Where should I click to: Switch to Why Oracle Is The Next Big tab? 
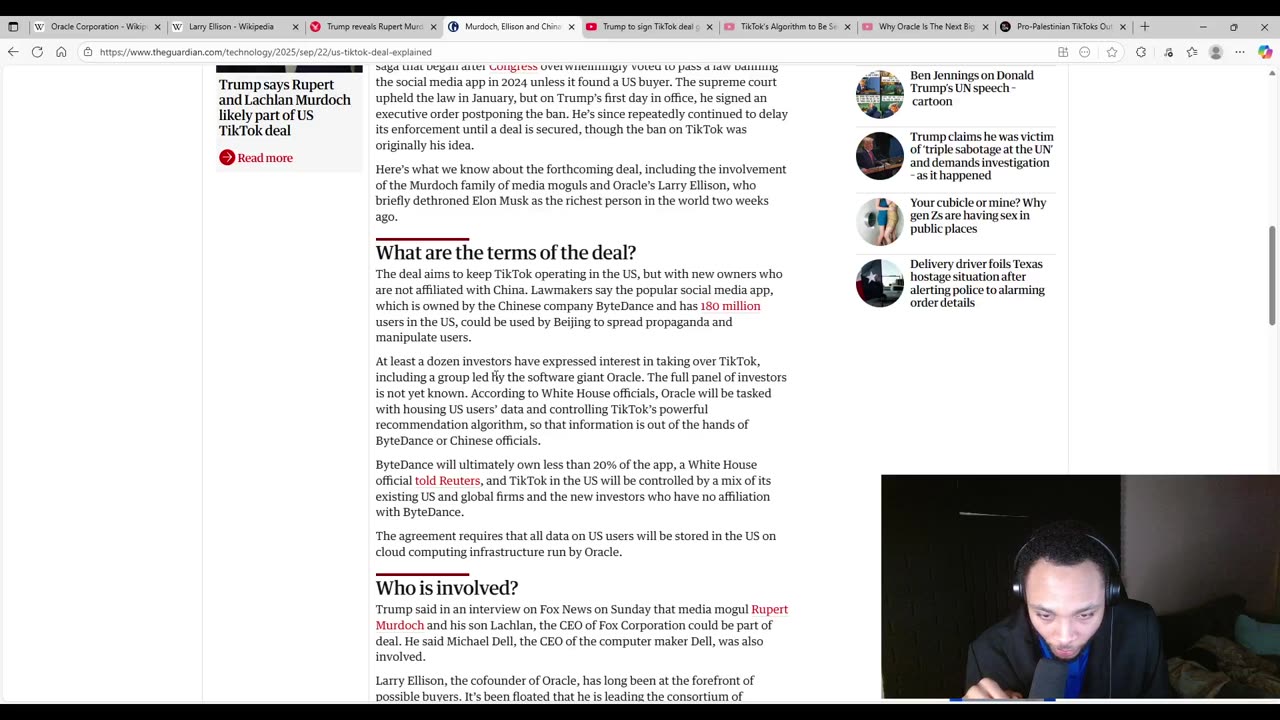click(924, 27)
